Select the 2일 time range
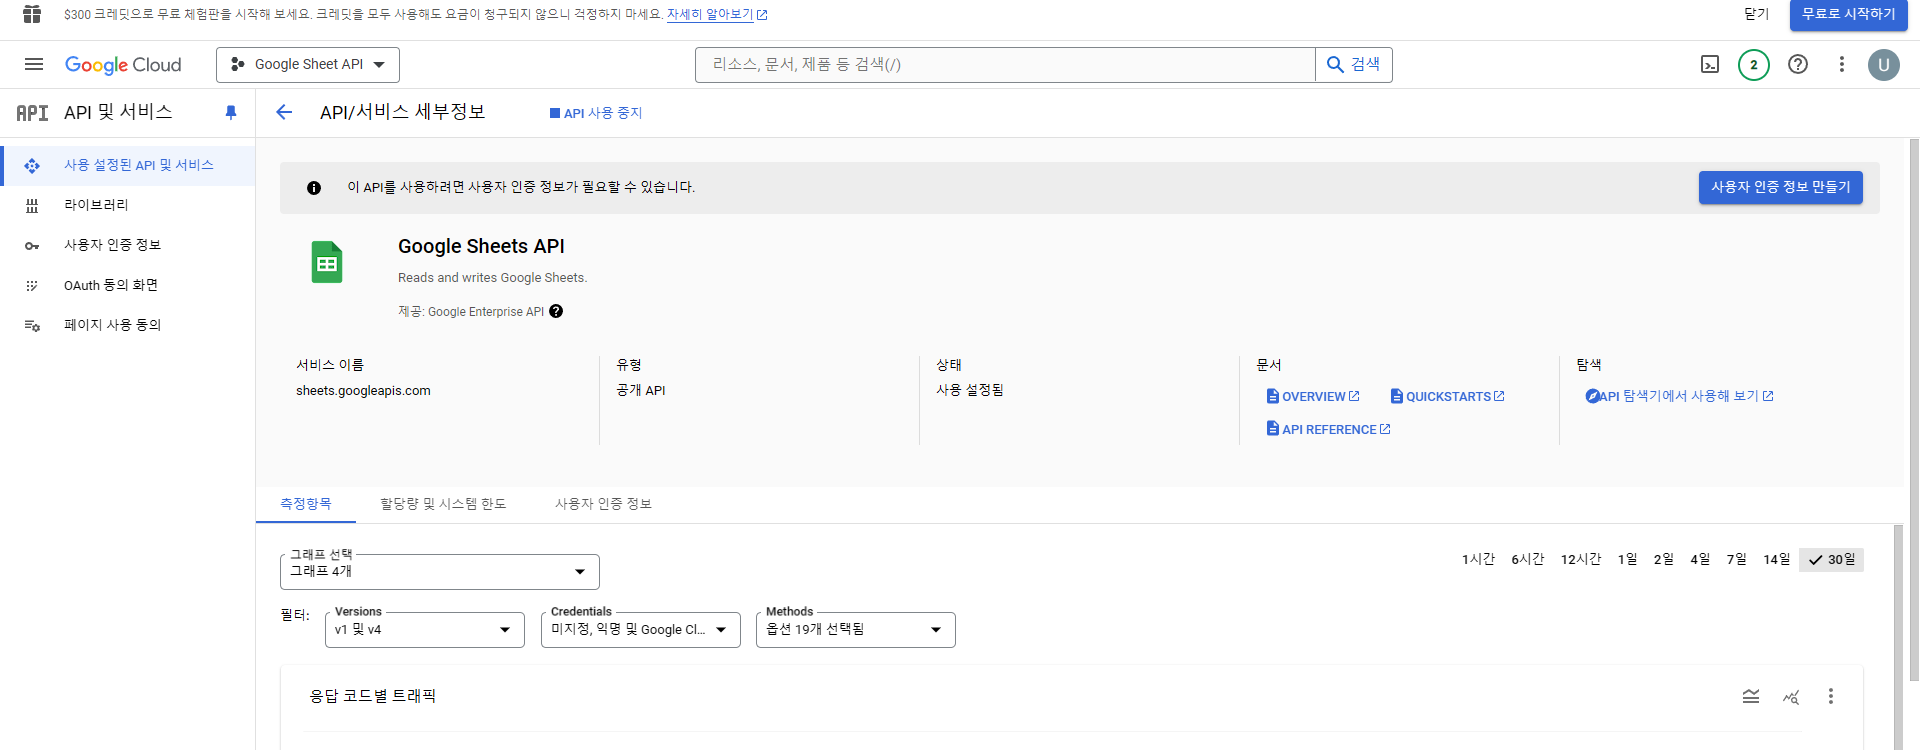This screenshot has width=1920, height=750. 1664,559
